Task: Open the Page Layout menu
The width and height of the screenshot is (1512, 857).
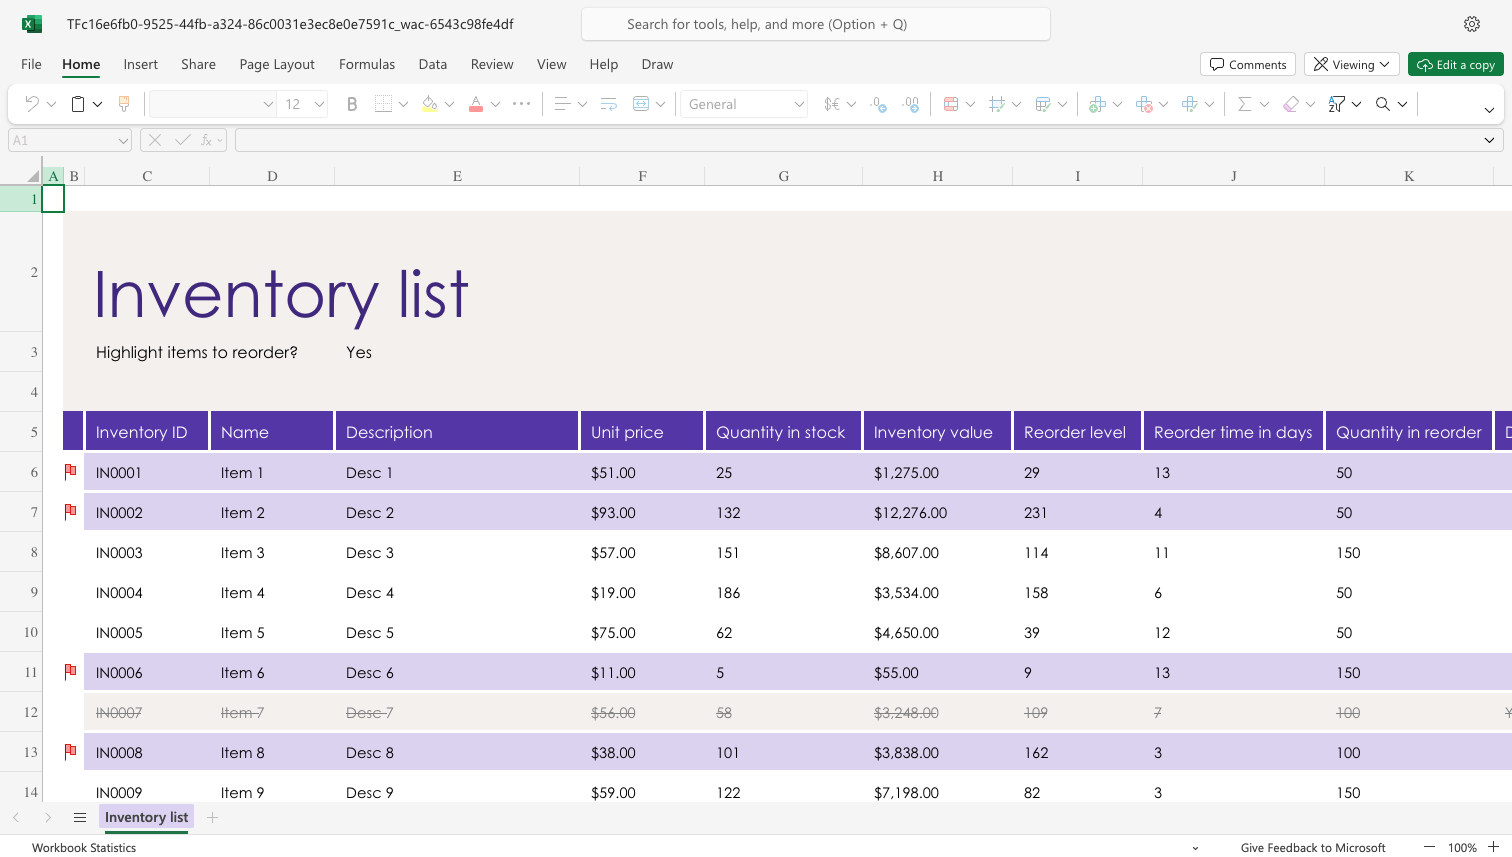Action: point(276,63)
